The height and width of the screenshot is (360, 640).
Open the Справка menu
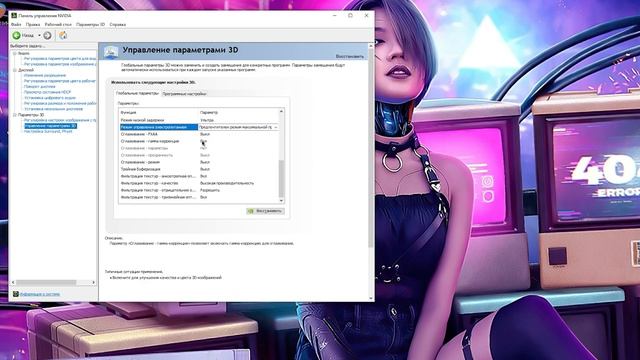click(118, 24)
